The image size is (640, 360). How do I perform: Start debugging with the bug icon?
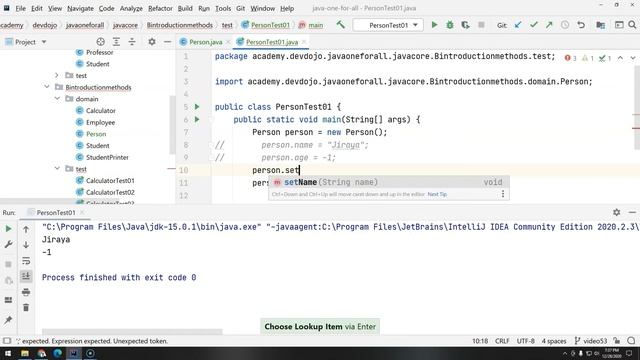click(x=450, y=25)
